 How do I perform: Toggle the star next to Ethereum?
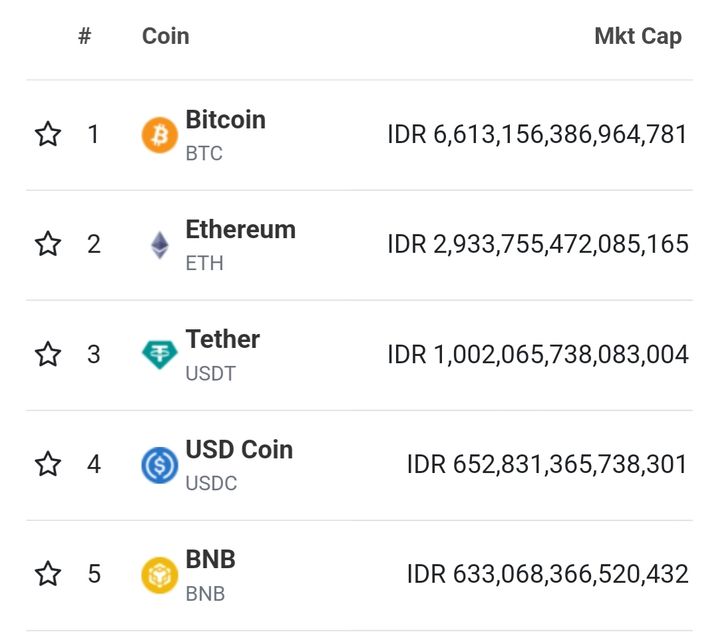48,244
